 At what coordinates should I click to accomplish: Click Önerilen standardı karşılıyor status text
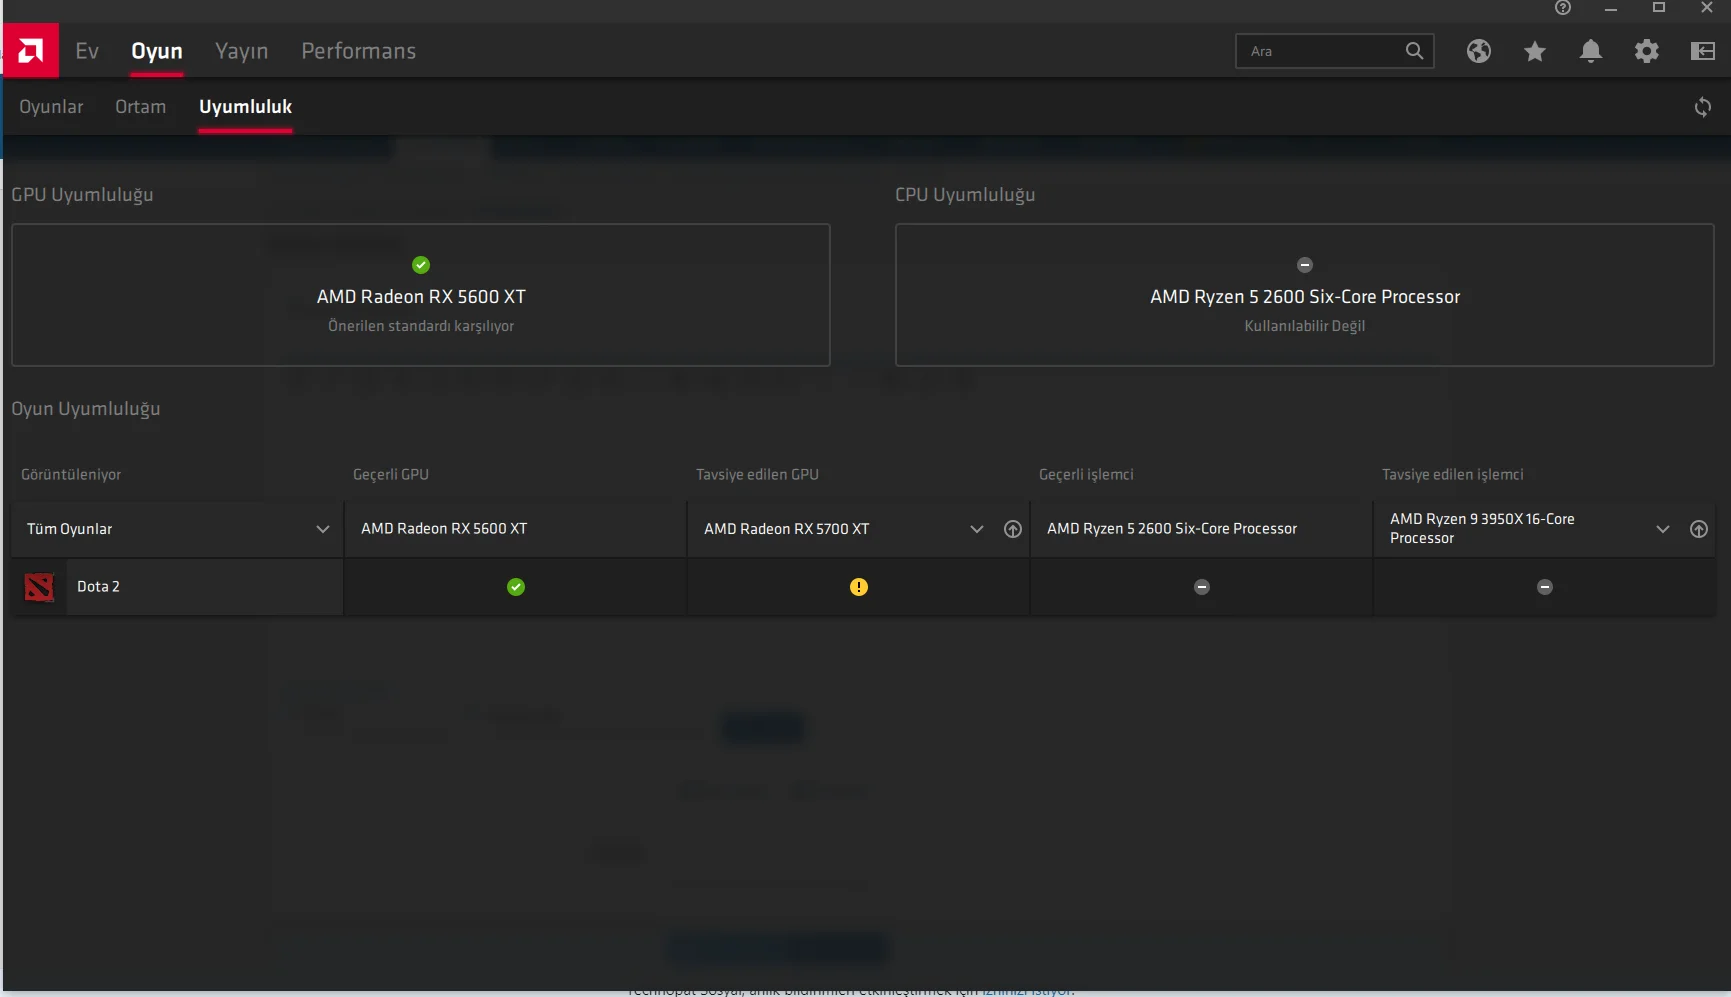421,326
